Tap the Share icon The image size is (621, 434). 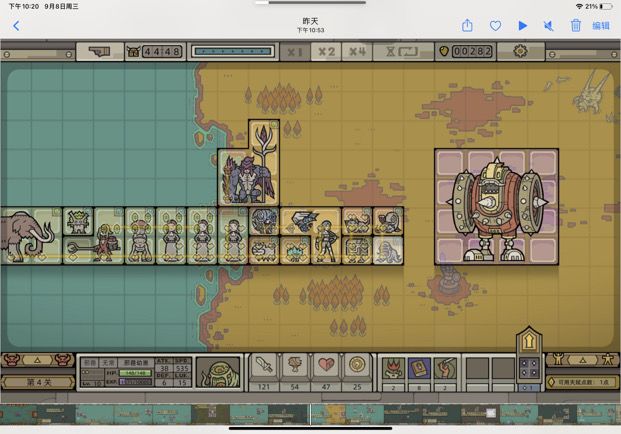(467, 26)
